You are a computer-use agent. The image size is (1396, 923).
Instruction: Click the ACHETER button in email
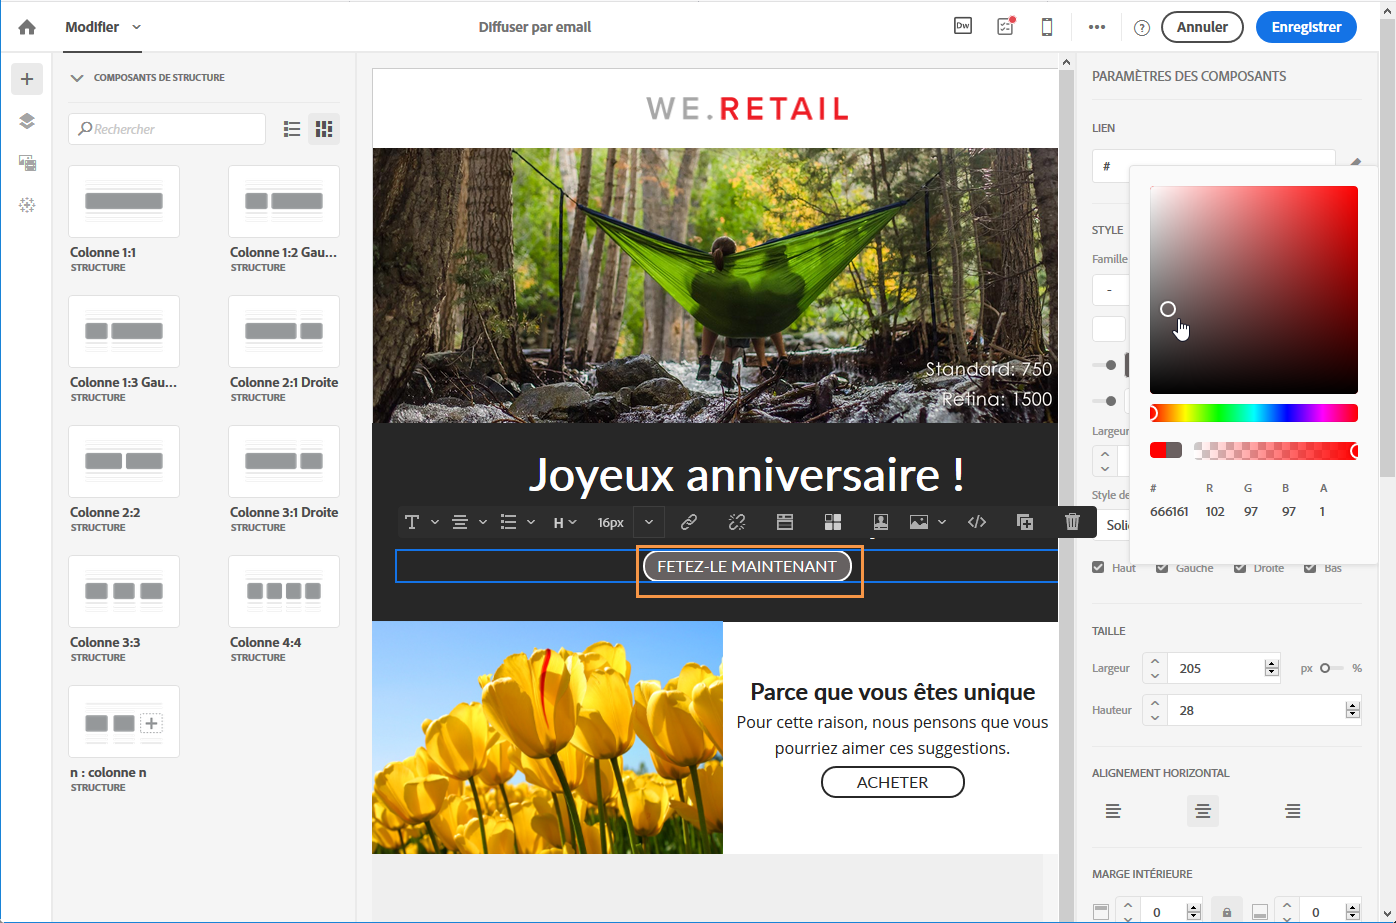tap(893, 782)
